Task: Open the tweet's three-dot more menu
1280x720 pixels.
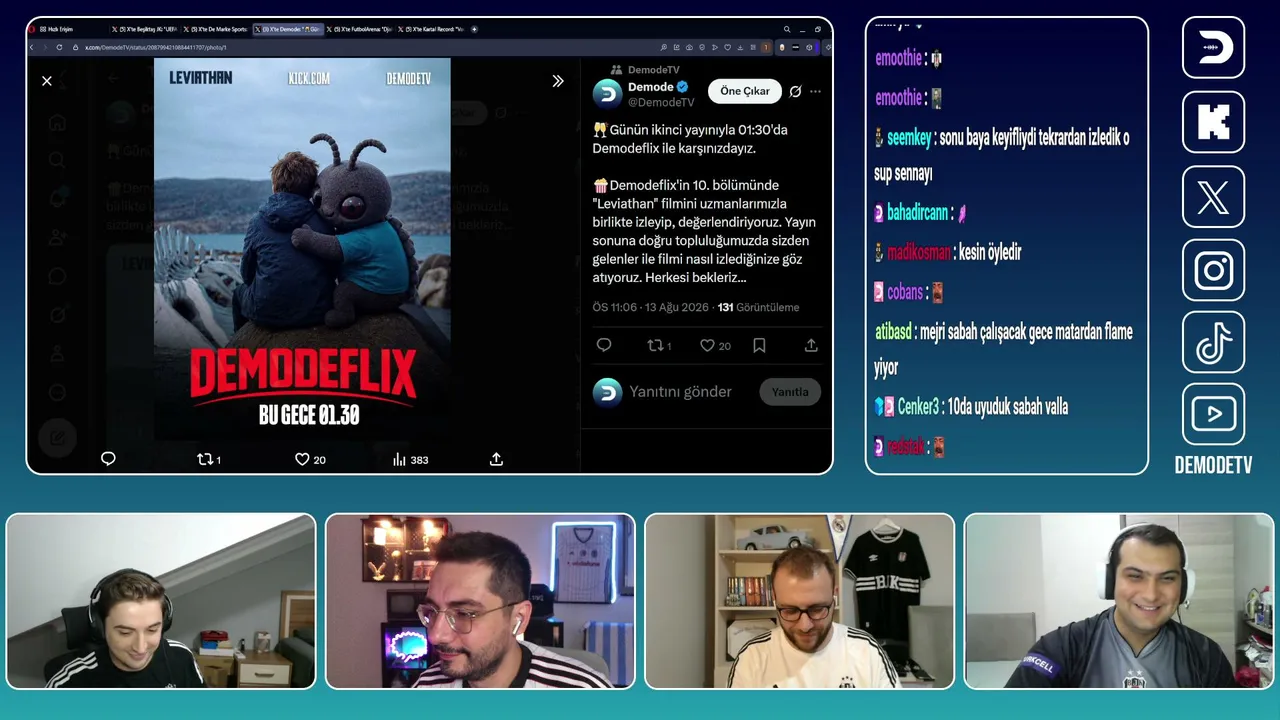Action: click(815, 91)
